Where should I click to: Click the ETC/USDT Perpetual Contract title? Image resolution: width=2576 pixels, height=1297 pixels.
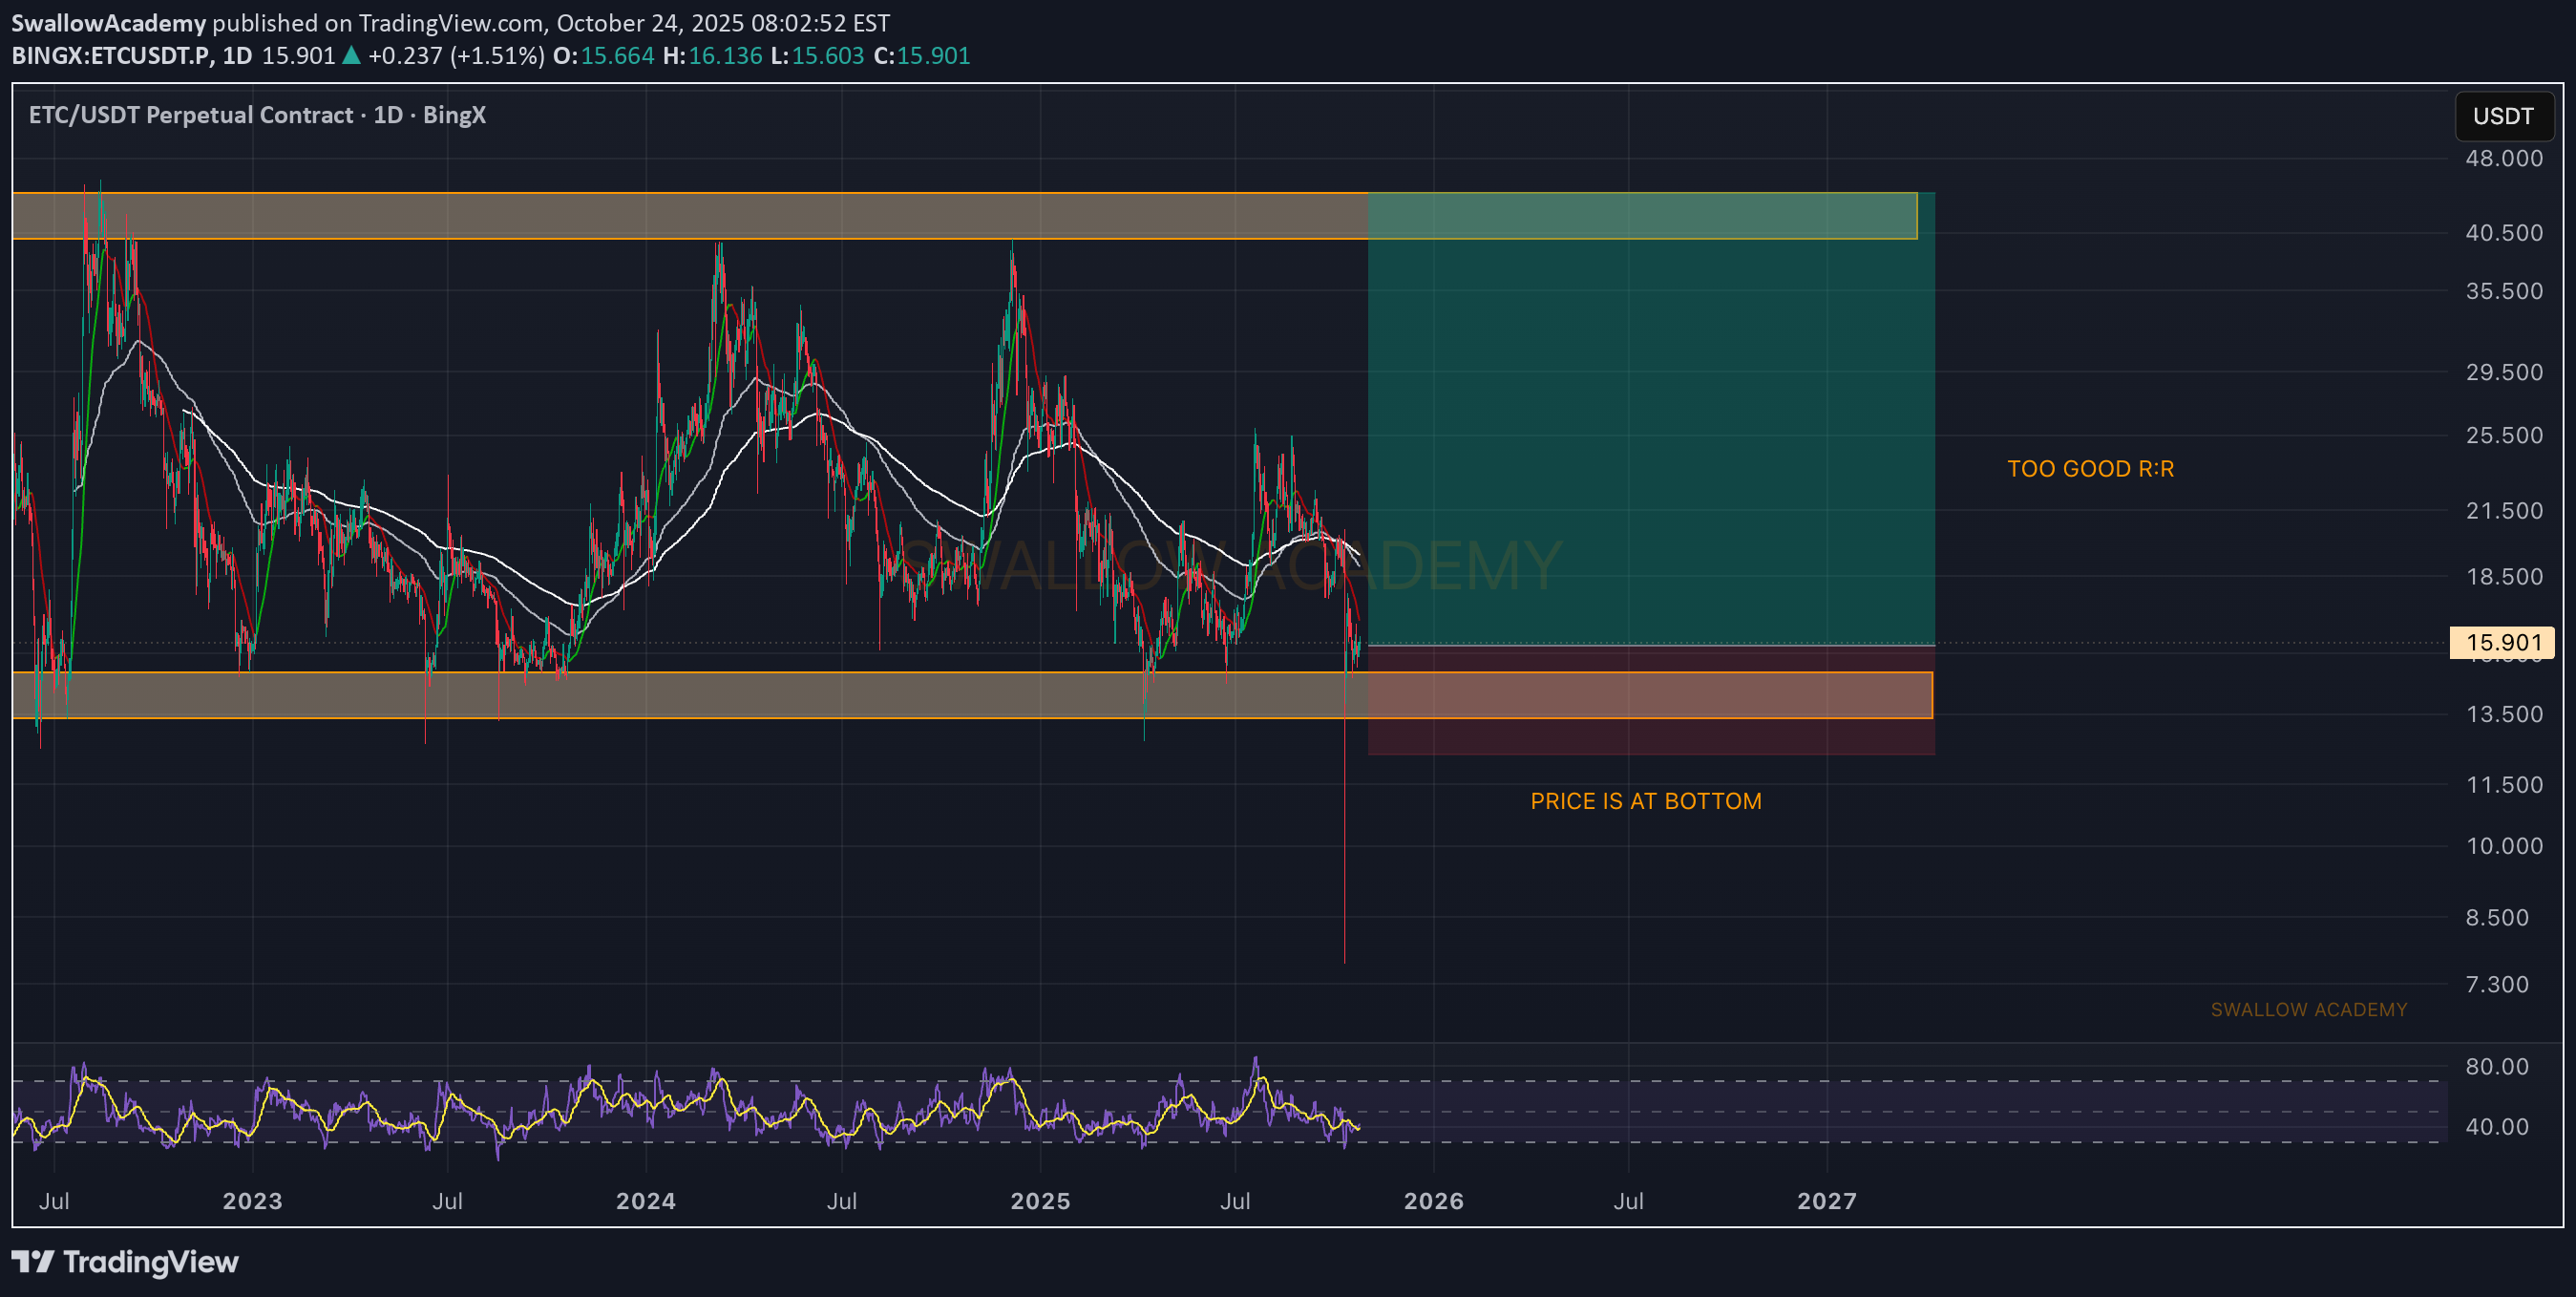click(x=190, y=115)
